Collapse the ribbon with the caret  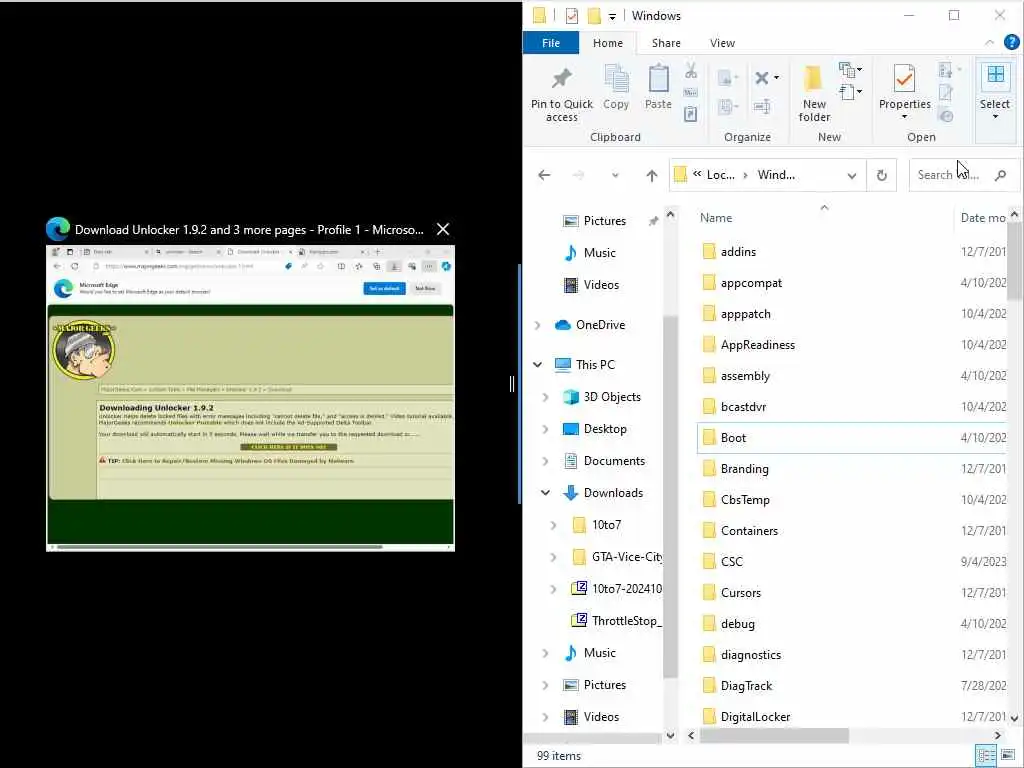[x=989, y=42]
